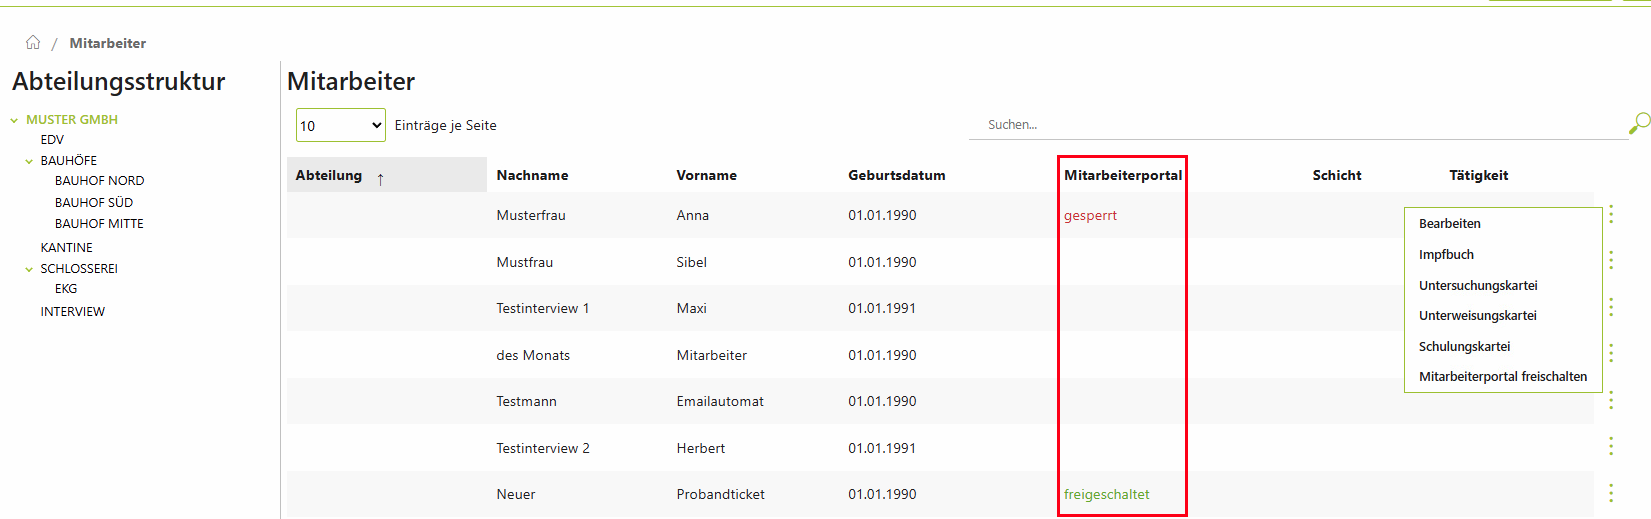Click Nachname cell 'Musterfrau'
Image resolution: width=1651 pixels, height=519 pixels.
pyautogui.click(x=531, y=215)
